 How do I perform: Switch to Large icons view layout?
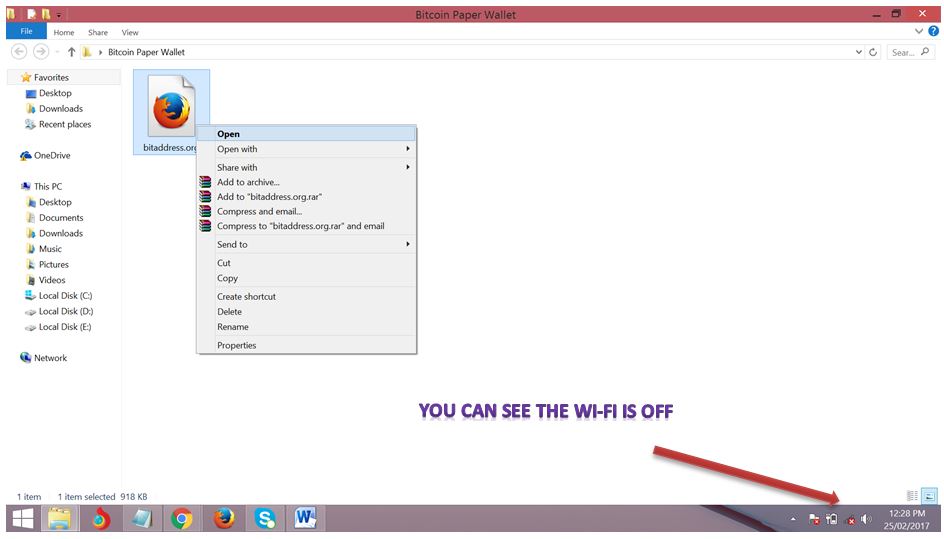coord(930,496)
